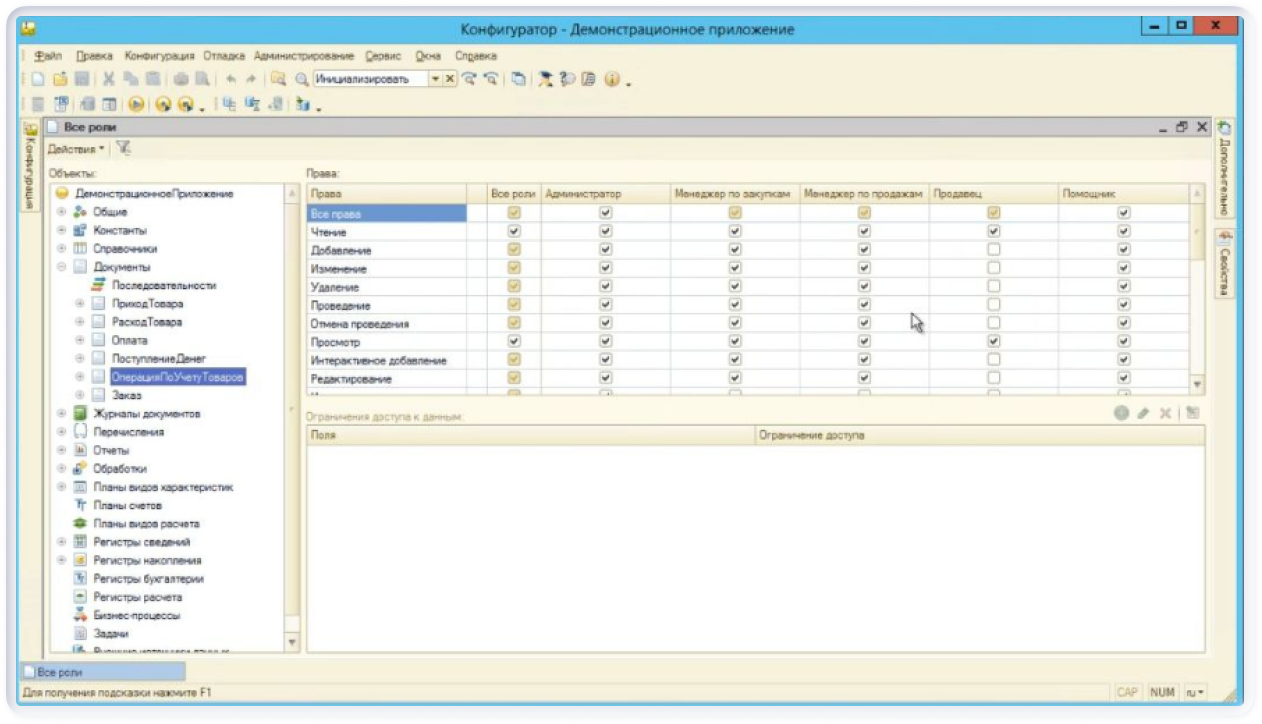
Task: Open the Конфигурация menu
Action: click(159, 56)
